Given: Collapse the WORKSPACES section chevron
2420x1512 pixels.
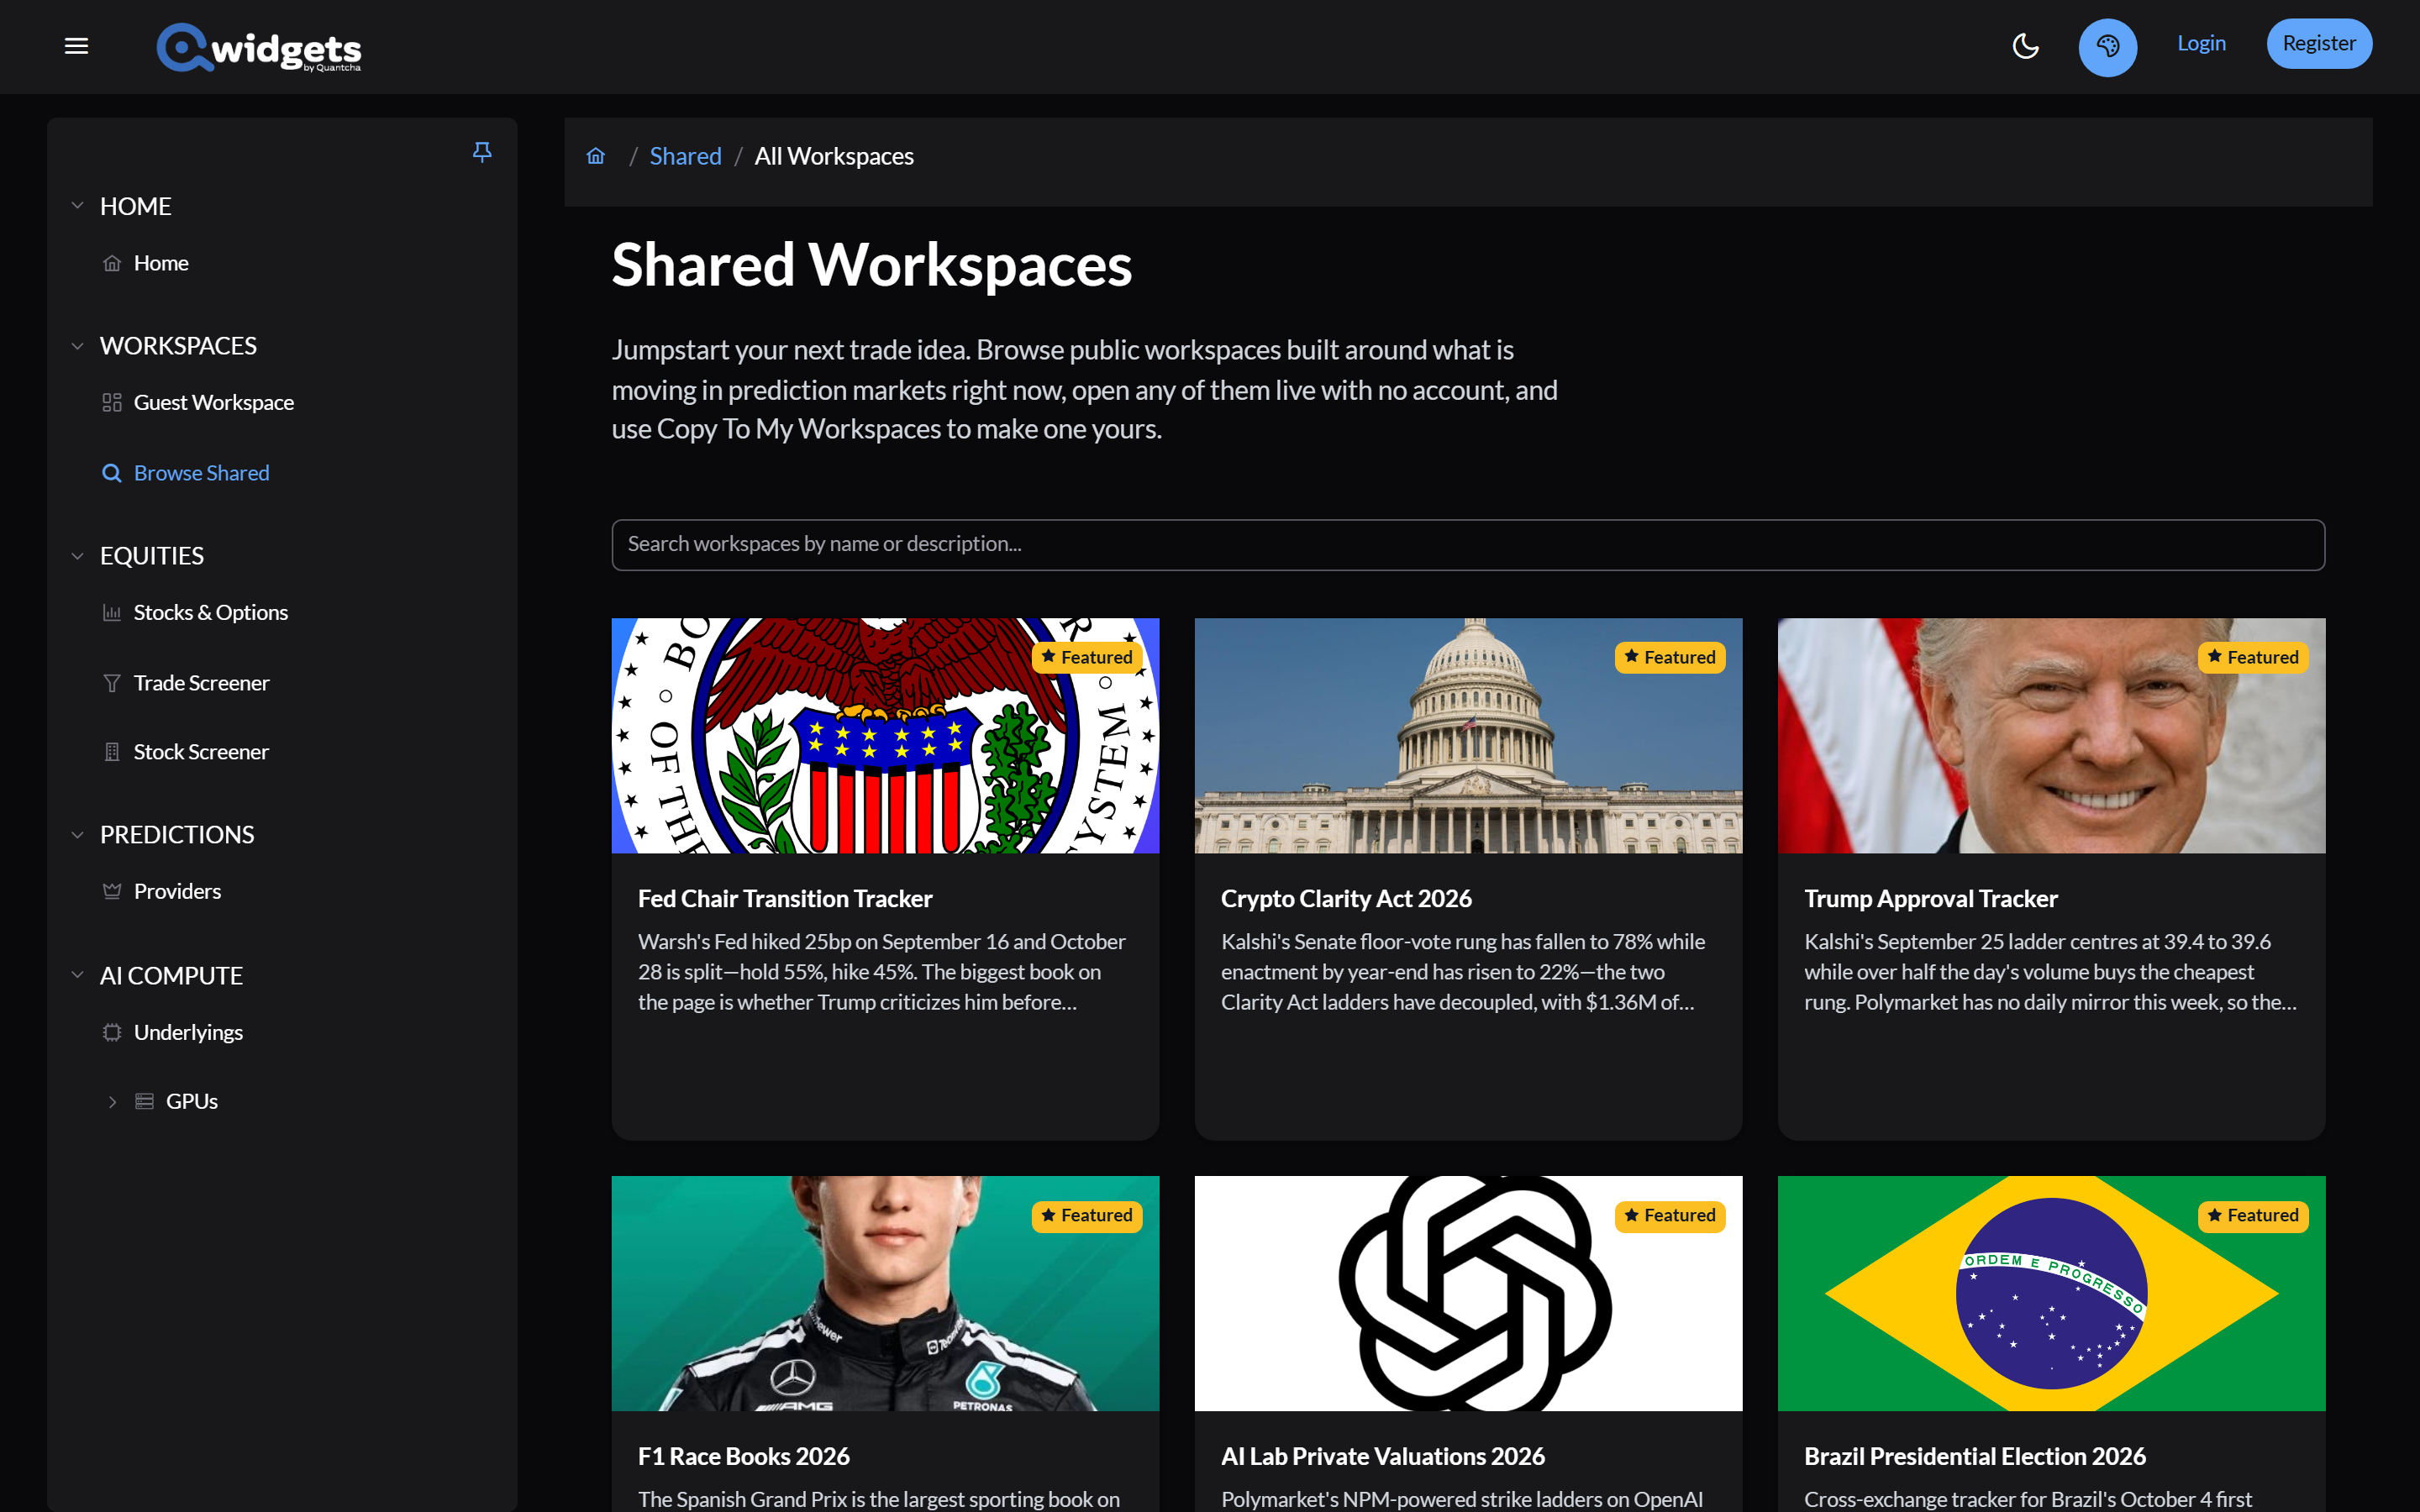Looking at the screenshot, I should click(77, 345).
